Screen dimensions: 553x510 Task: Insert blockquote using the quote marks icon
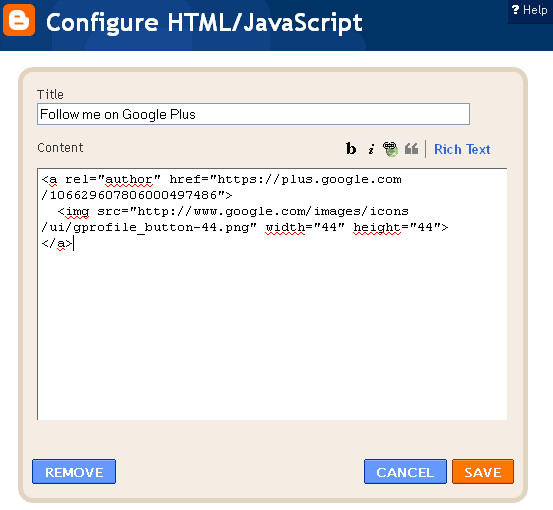tap(411, 149)
